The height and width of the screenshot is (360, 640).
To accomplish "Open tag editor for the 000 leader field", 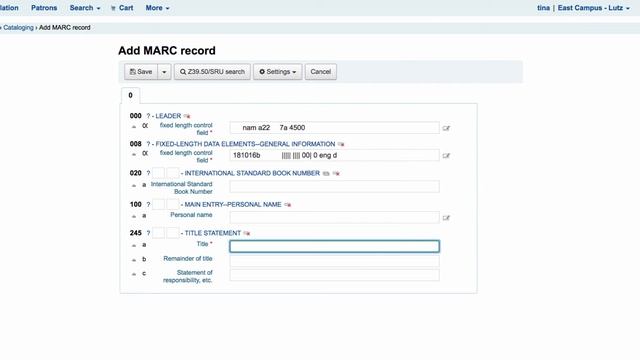I will [446, 128].
